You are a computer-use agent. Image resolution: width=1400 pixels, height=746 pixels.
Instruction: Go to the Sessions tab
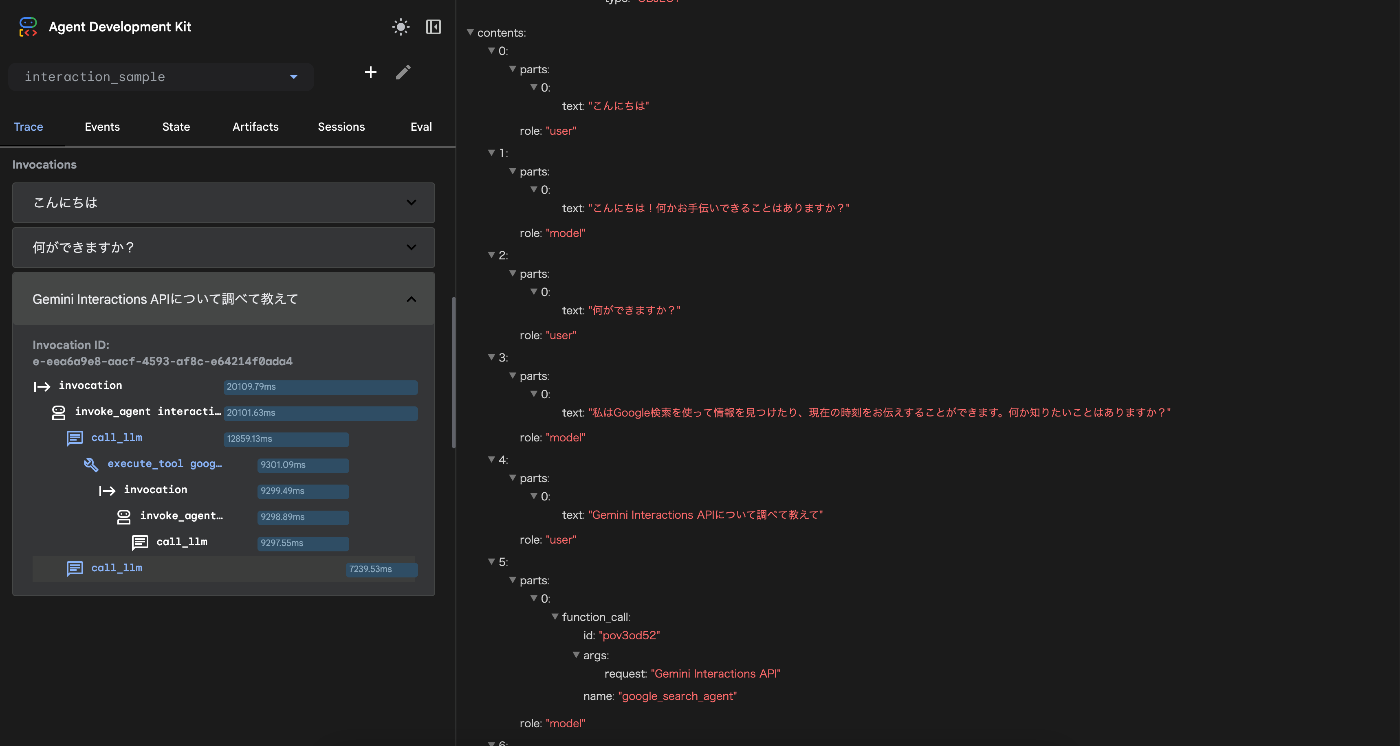point(342,127)
